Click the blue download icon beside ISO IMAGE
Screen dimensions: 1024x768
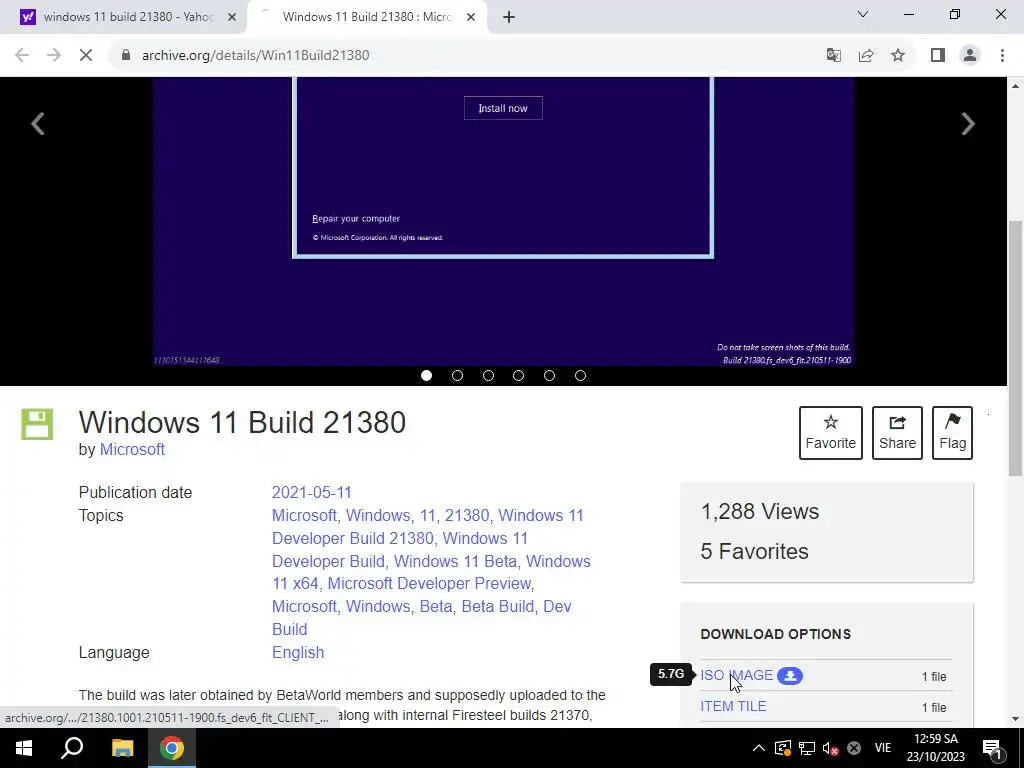tap(790, 676)
